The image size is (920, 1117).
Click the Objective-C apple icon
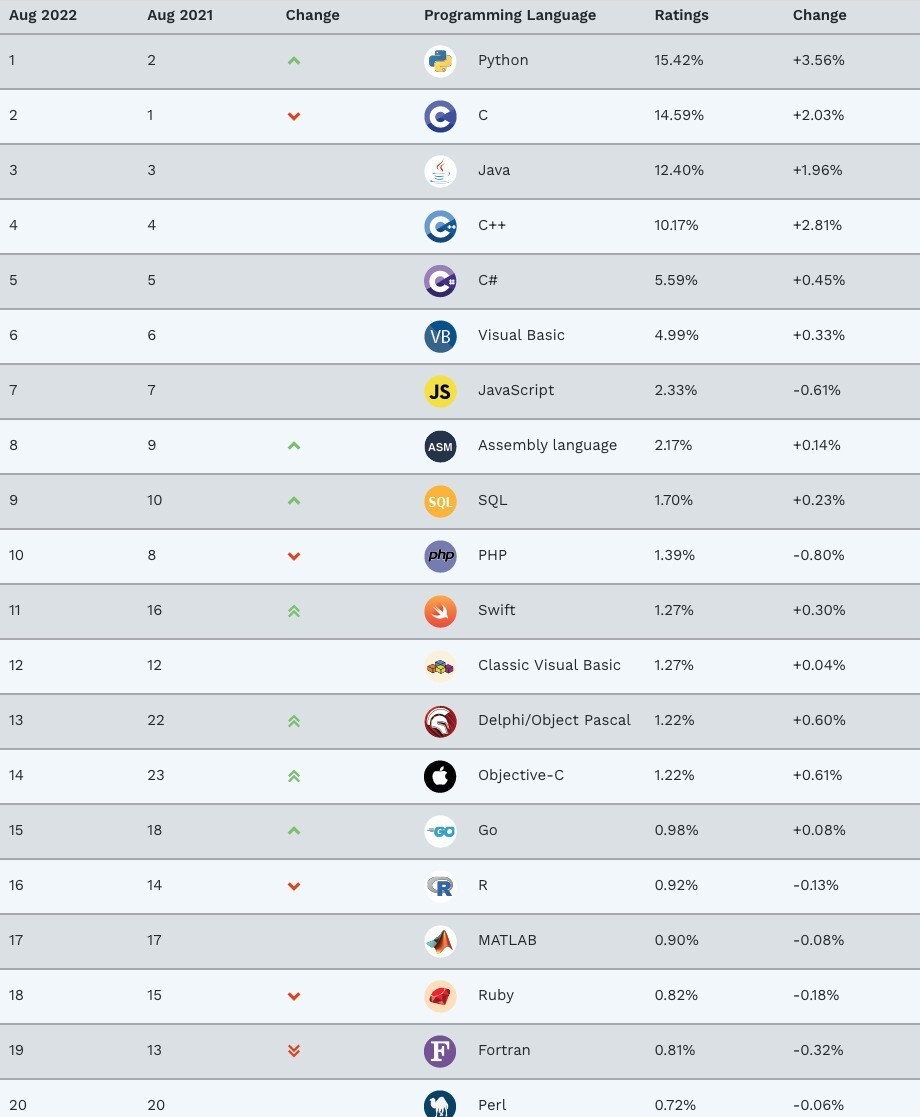pyautogui.click(x=440, y=776)
